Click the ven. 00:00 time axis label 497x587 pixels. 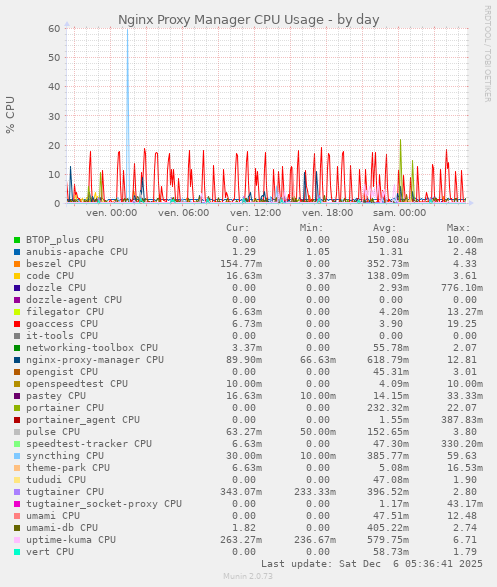click(x=112, y=213)
